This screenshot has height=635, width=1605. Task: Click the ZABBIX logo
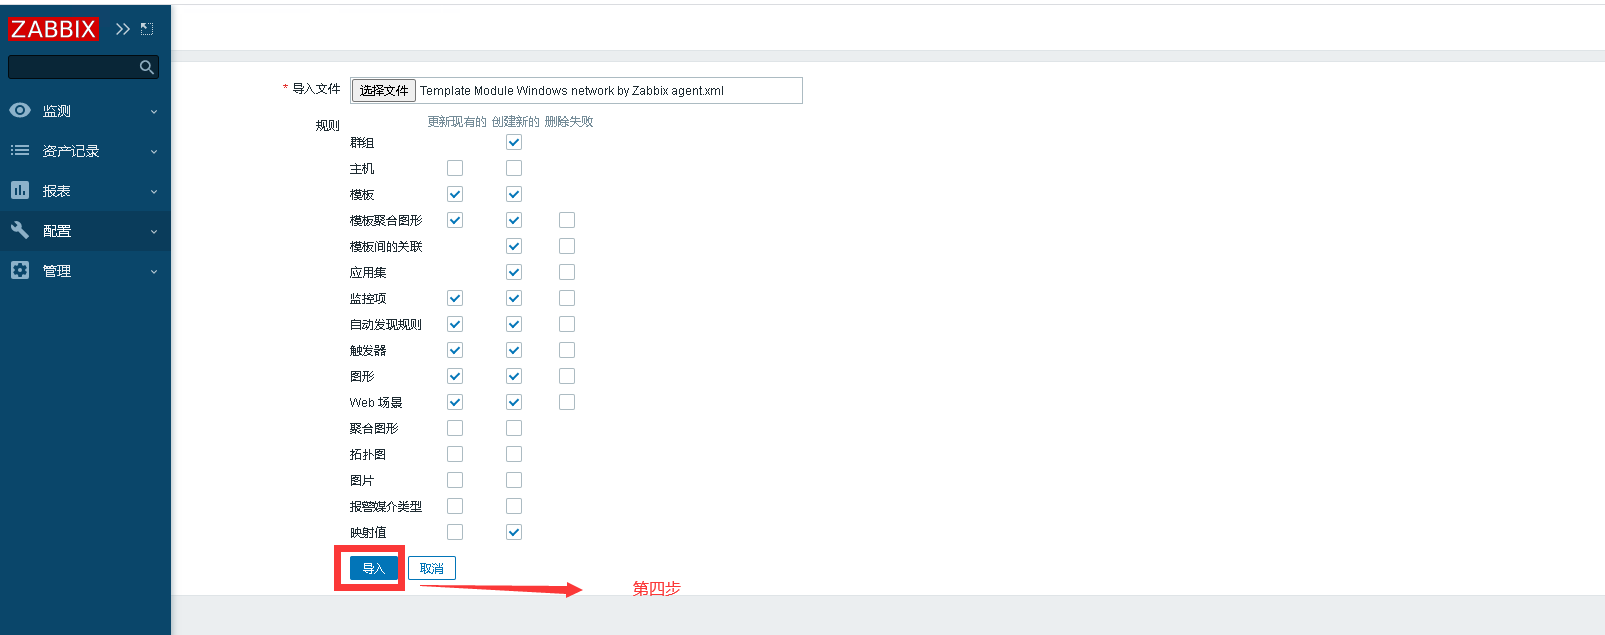click(x=53, y=29)
